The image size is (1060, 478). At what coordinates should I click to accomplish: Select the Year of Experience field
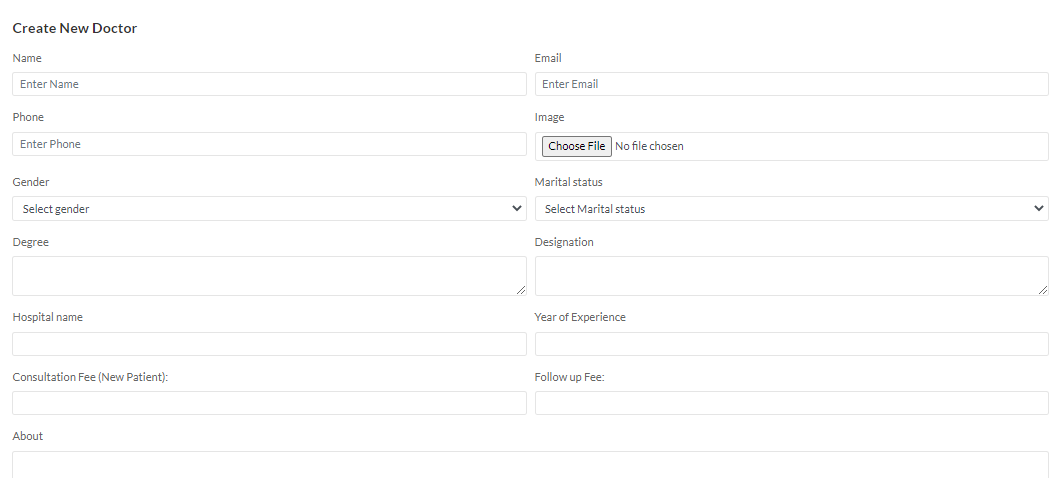pyautogui.click(x=791, y=344)
